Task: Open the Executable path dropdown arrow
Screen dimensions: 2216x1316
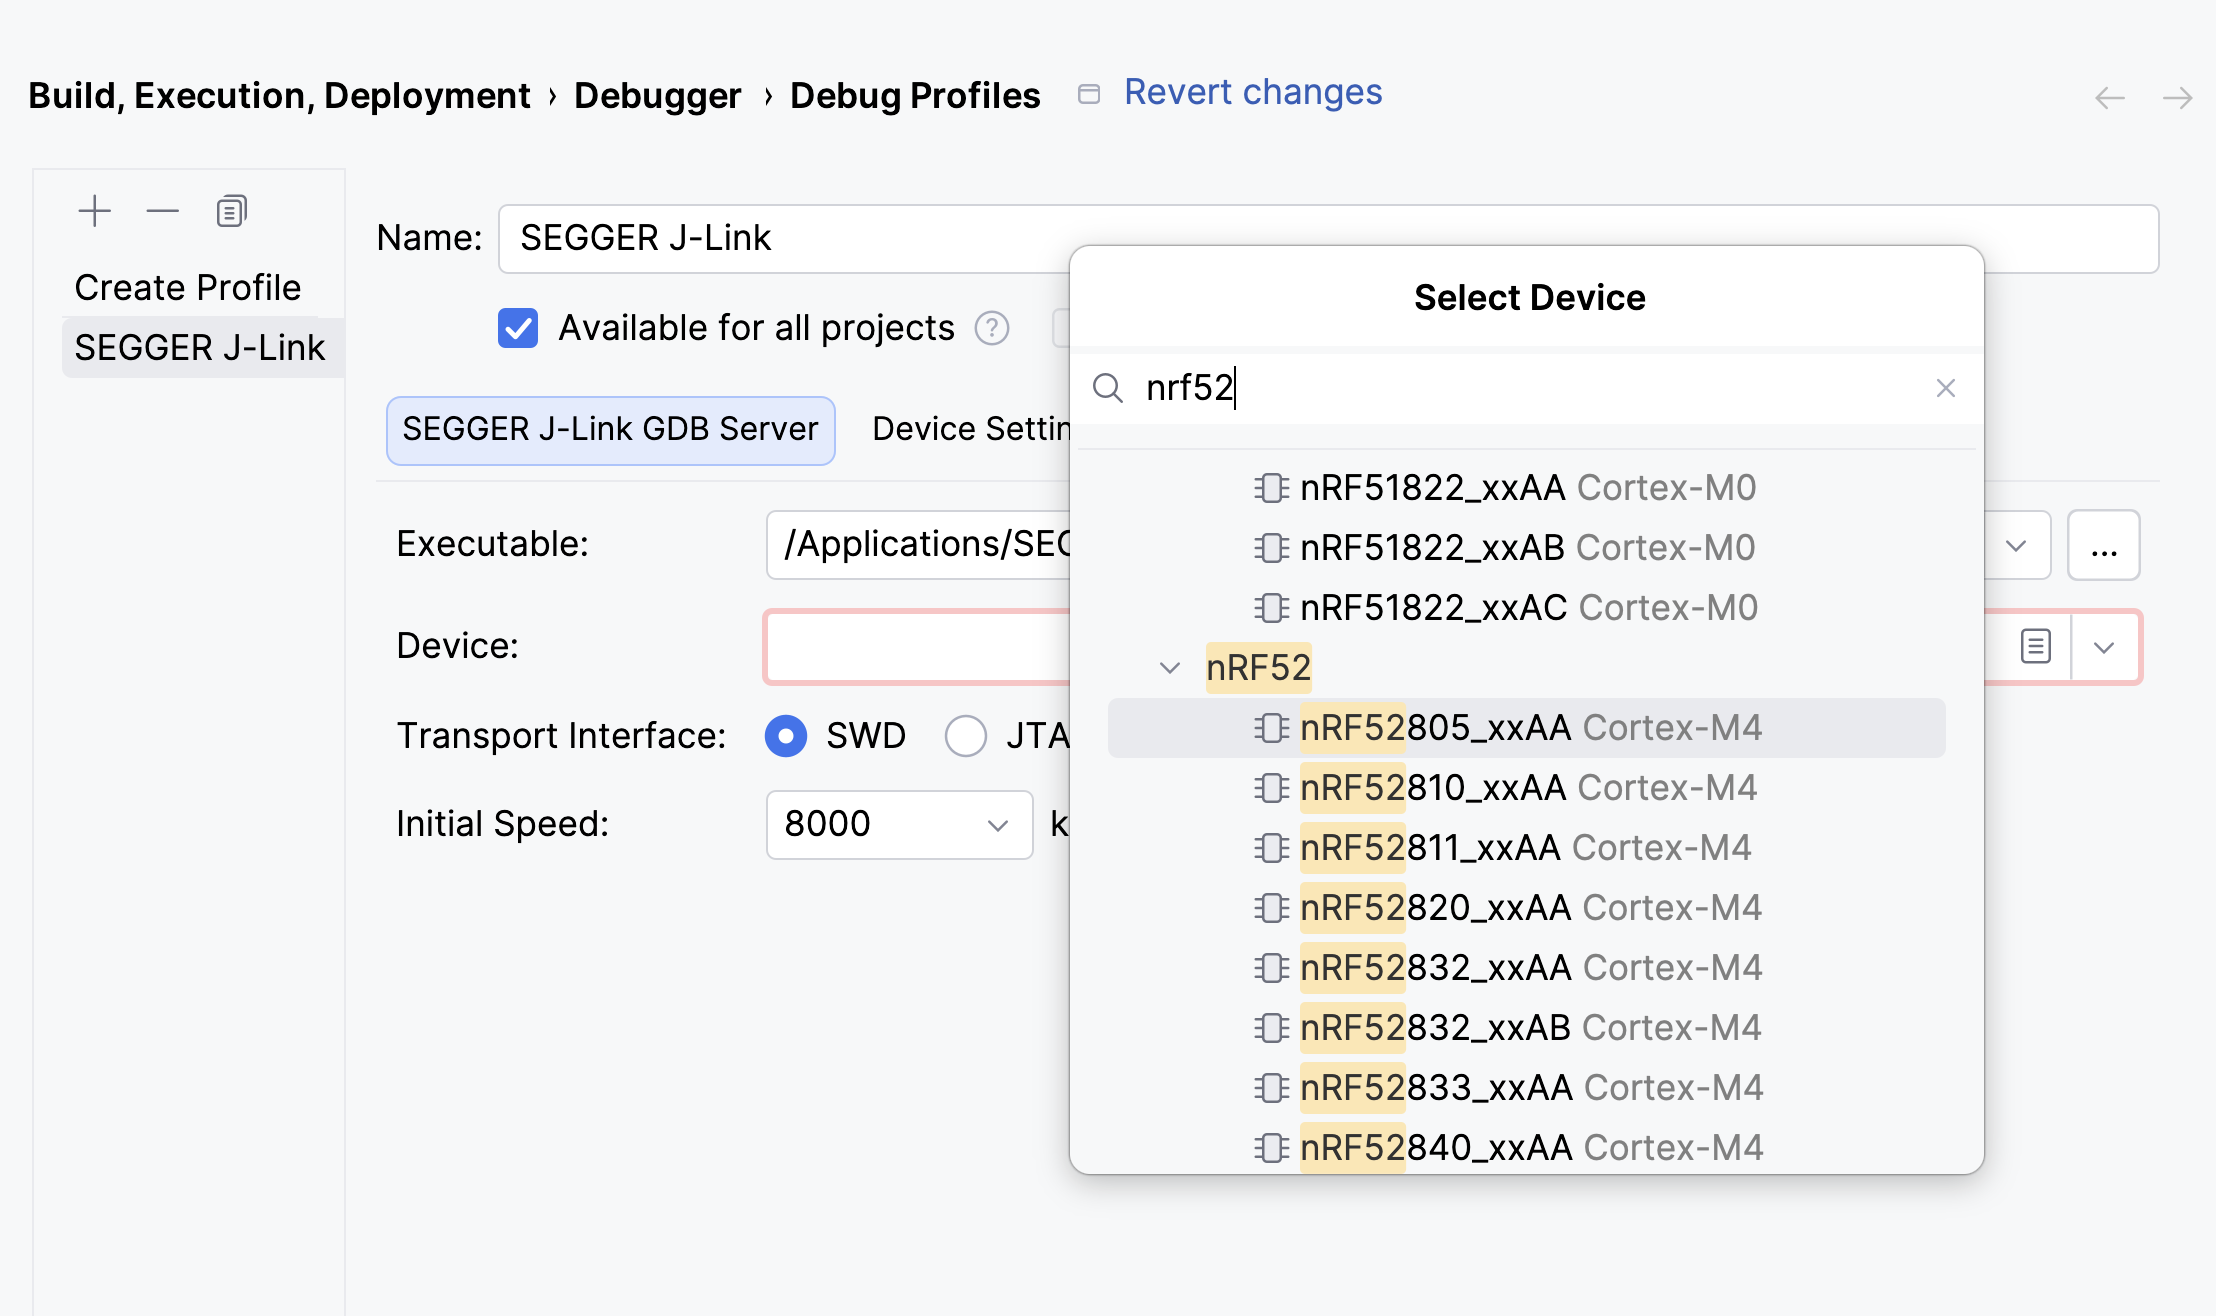Action: [2016, 545]
